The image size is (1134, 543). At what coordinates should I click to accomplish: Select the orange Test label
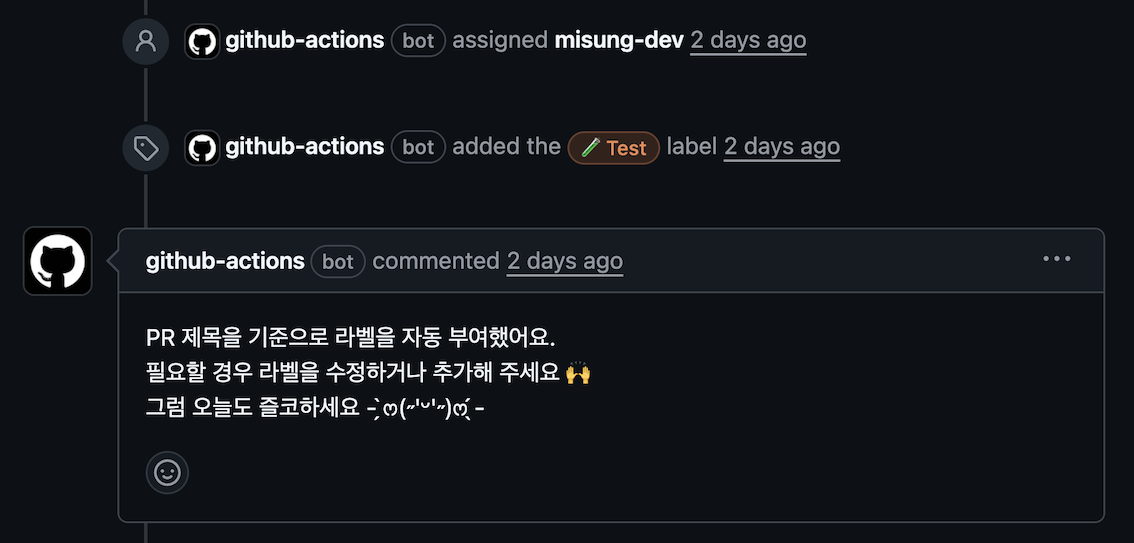click(614, 148)
